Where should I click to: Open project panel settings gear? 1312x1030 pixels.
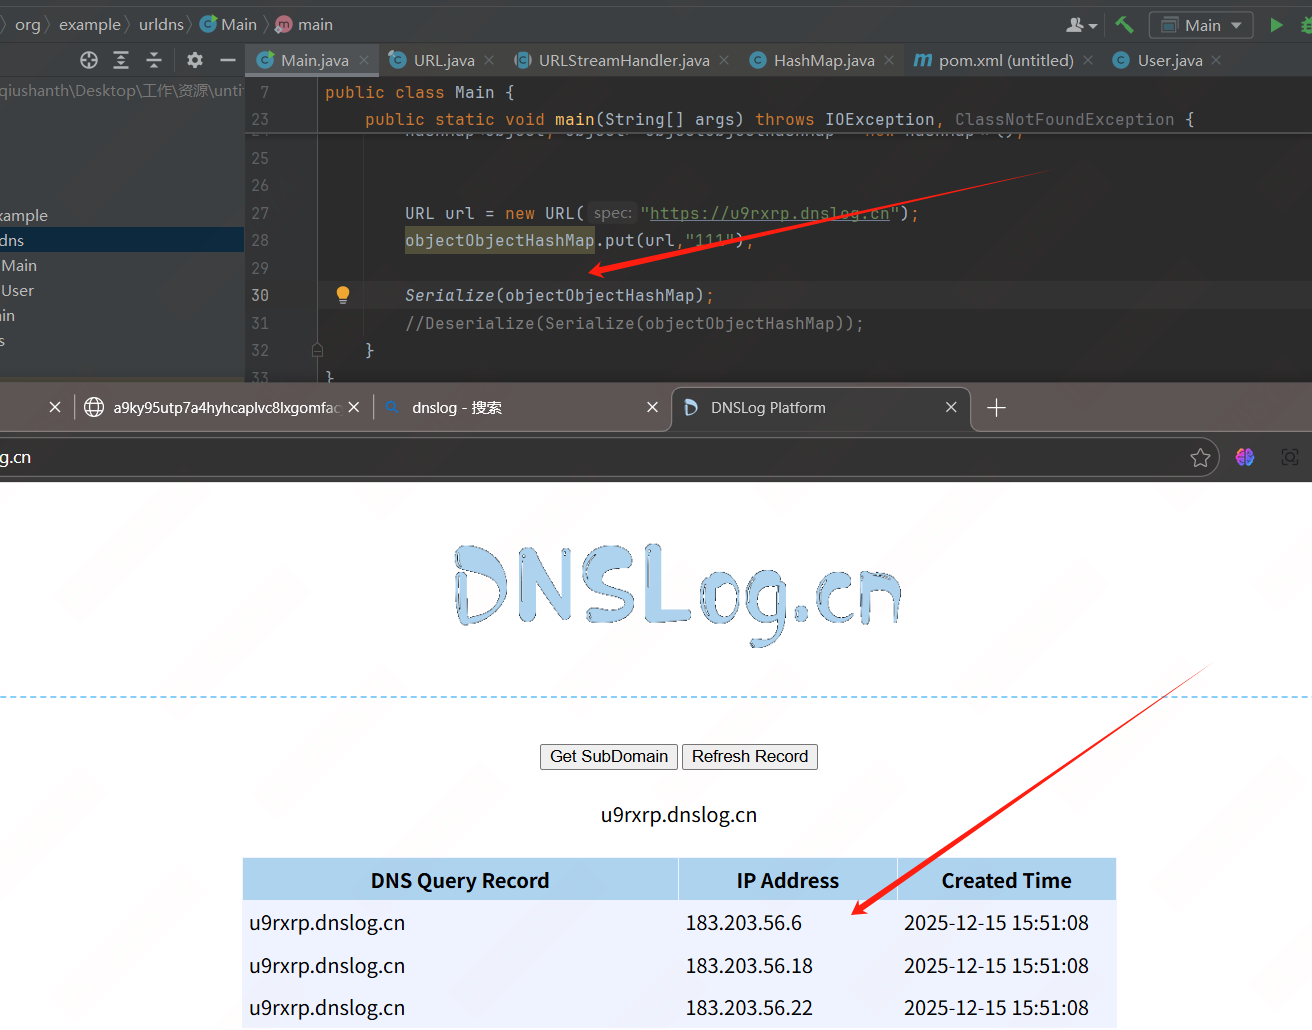click(195, 60)
